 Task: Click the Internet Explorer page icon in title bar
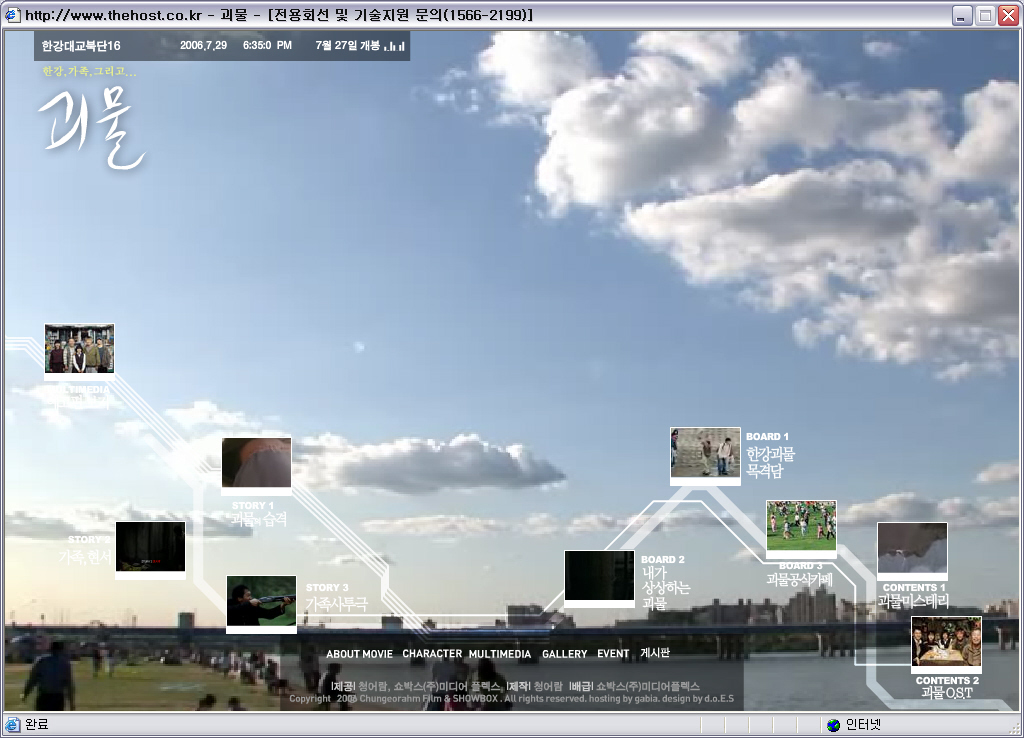(13, 15)
